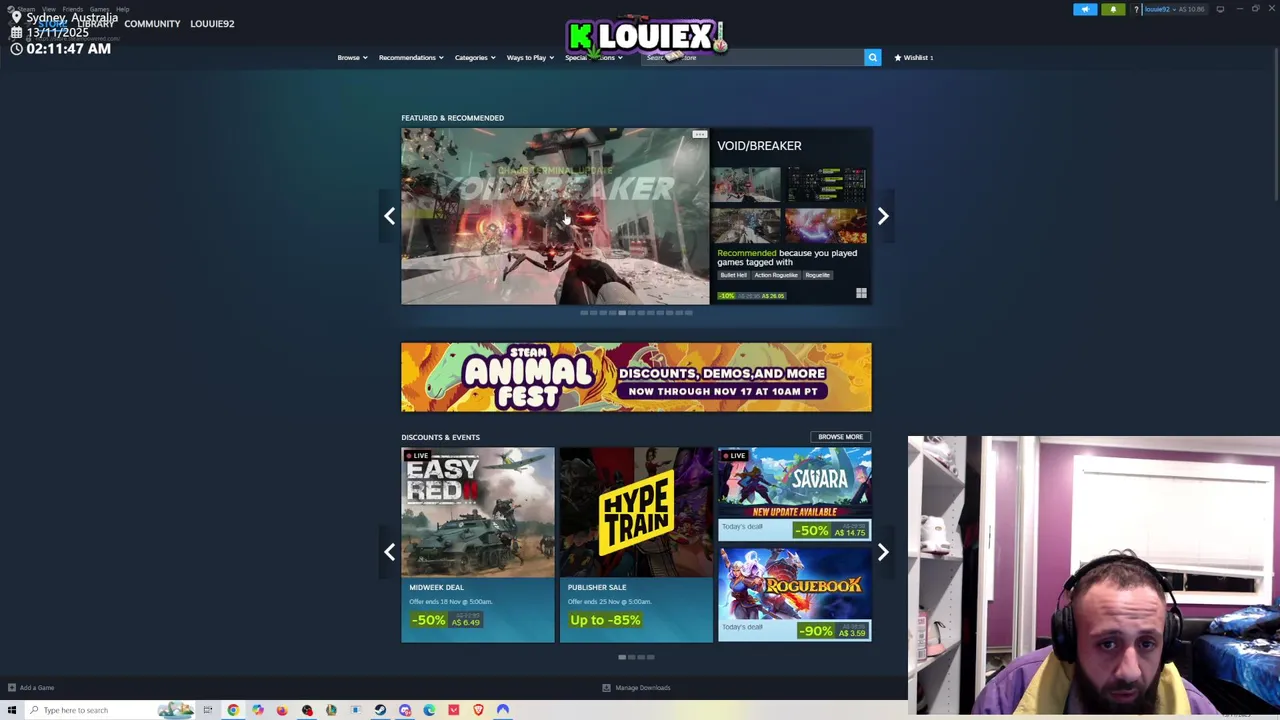Open the Savara today's deal card
The width and height of the screenshot is (1280, 720).
pos(794,494)
